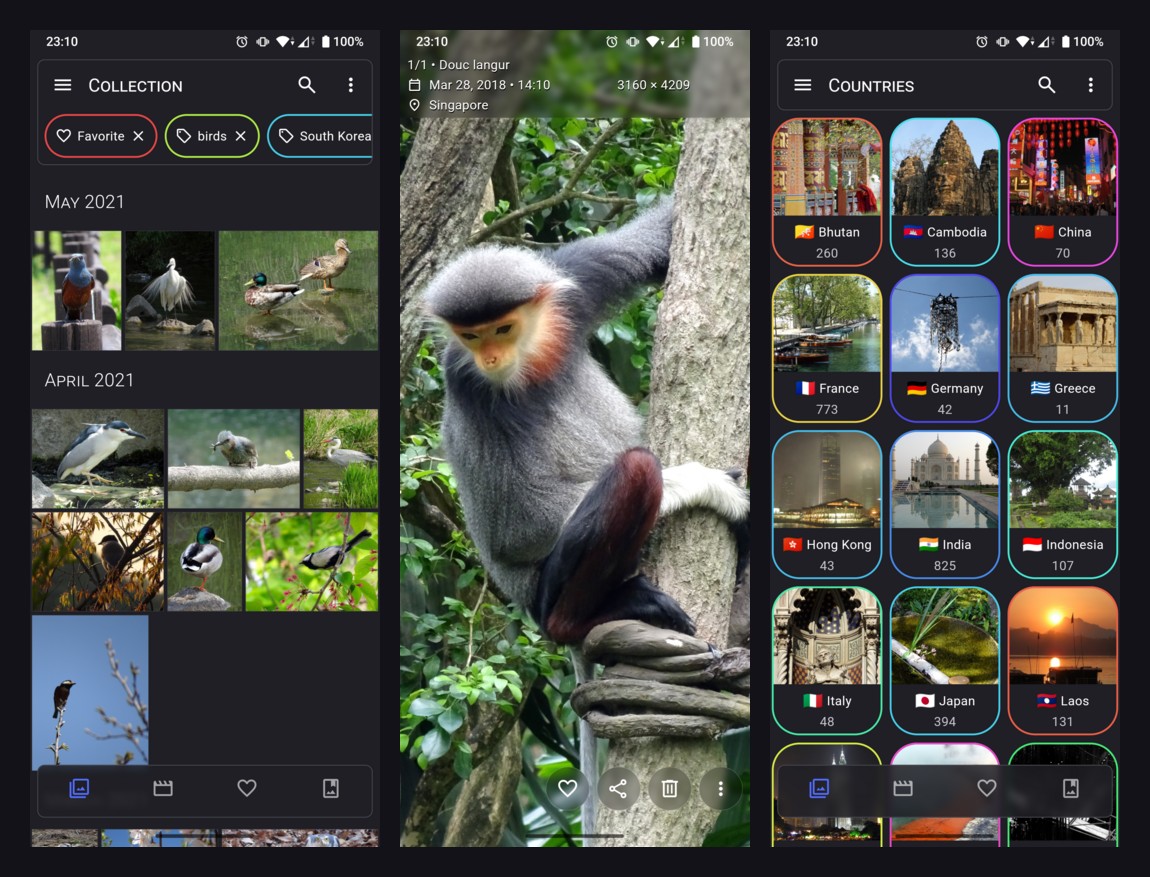This screenshot has height=877, width=1150.
Task: Remove the Favorite filter chip
Action: point(139,136)
